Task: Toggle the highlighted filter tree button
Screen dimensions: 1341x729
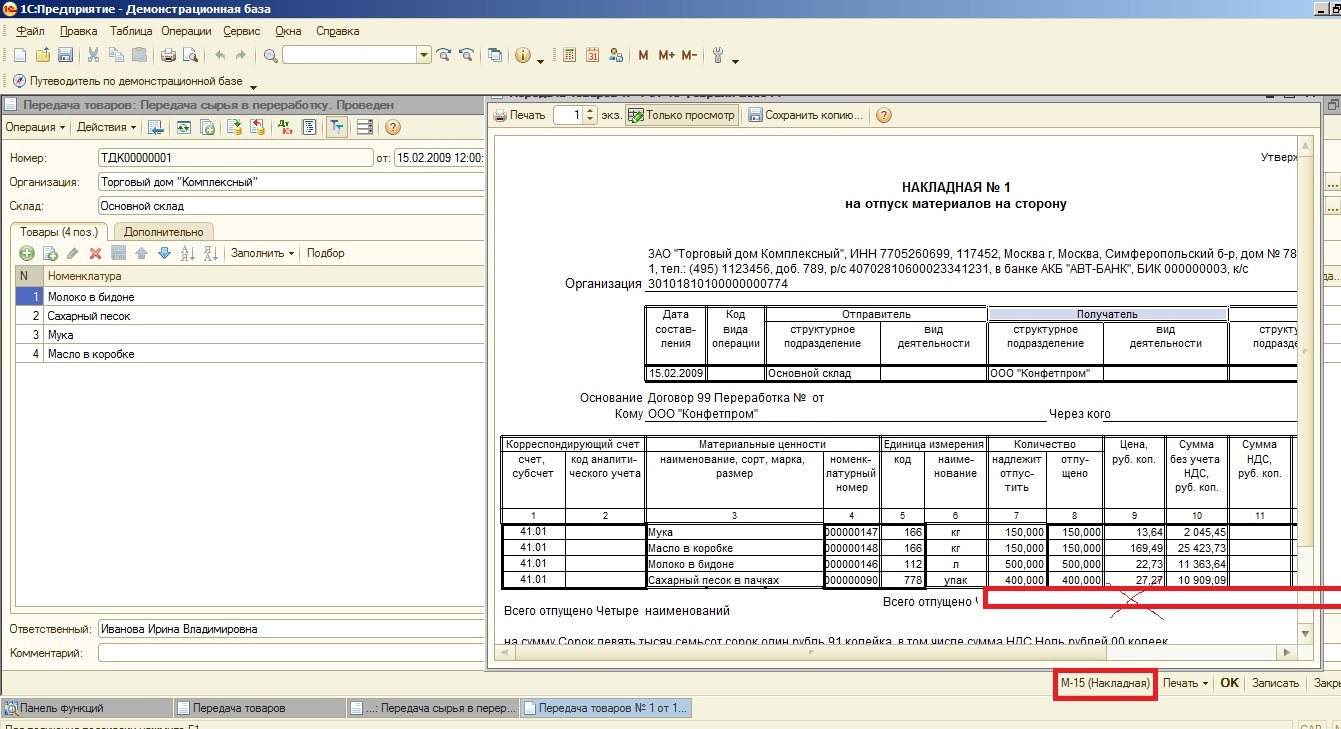Action: 336,127
